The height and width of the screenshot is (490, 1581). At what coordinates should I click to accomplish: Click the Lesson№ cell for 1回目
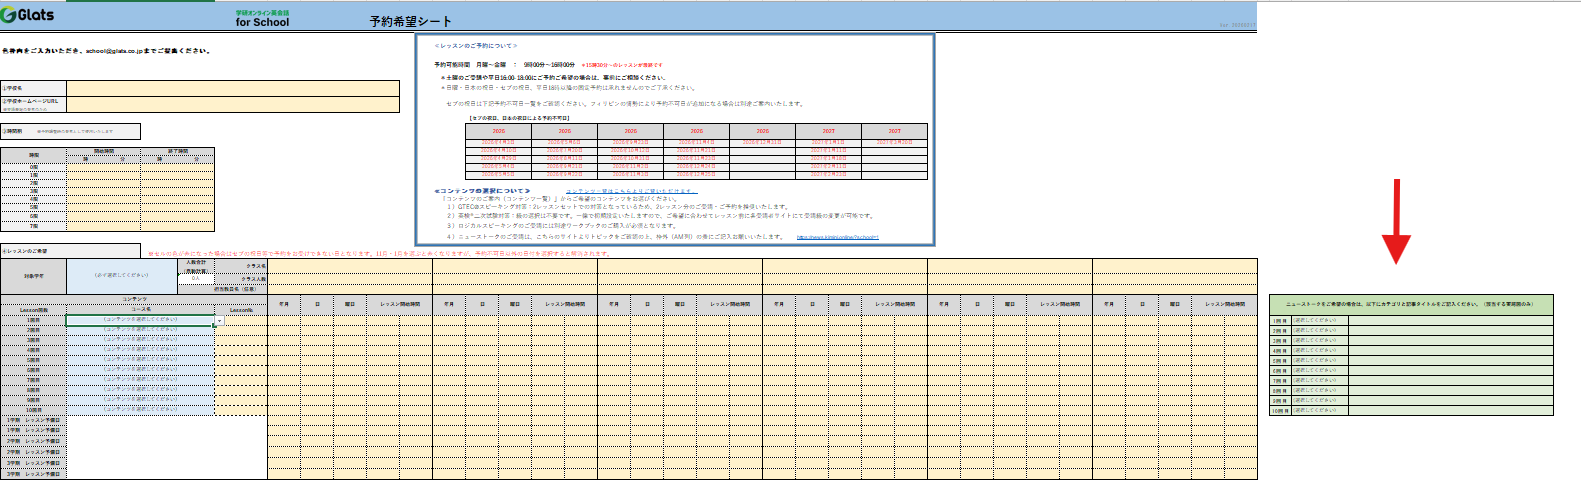[241, 319]
